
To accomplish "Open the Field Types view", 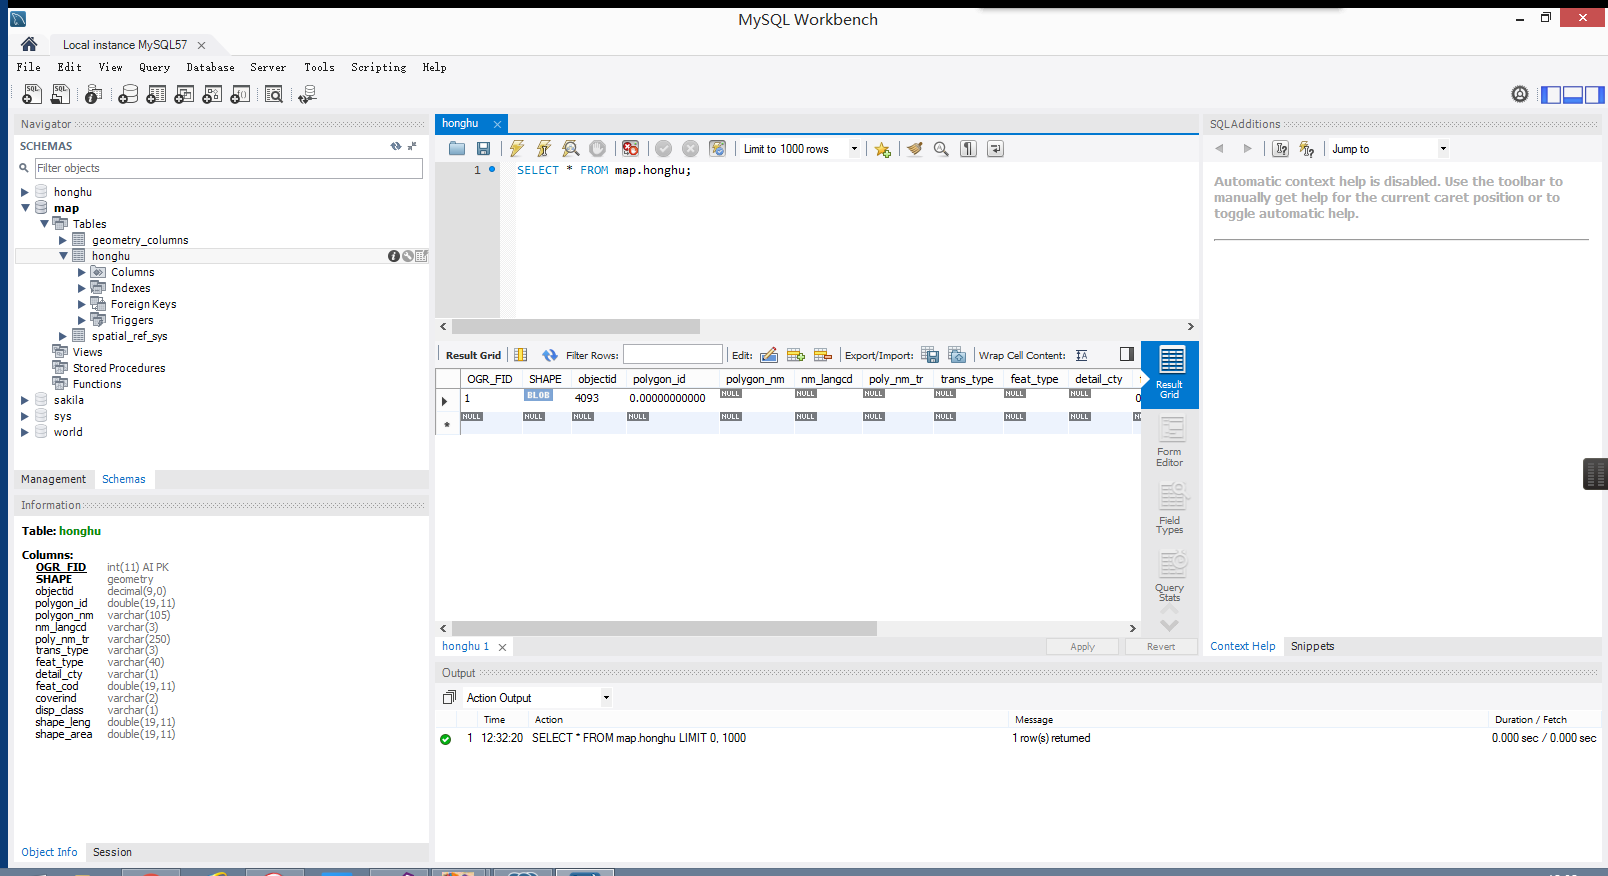I will coord(1169,509).
